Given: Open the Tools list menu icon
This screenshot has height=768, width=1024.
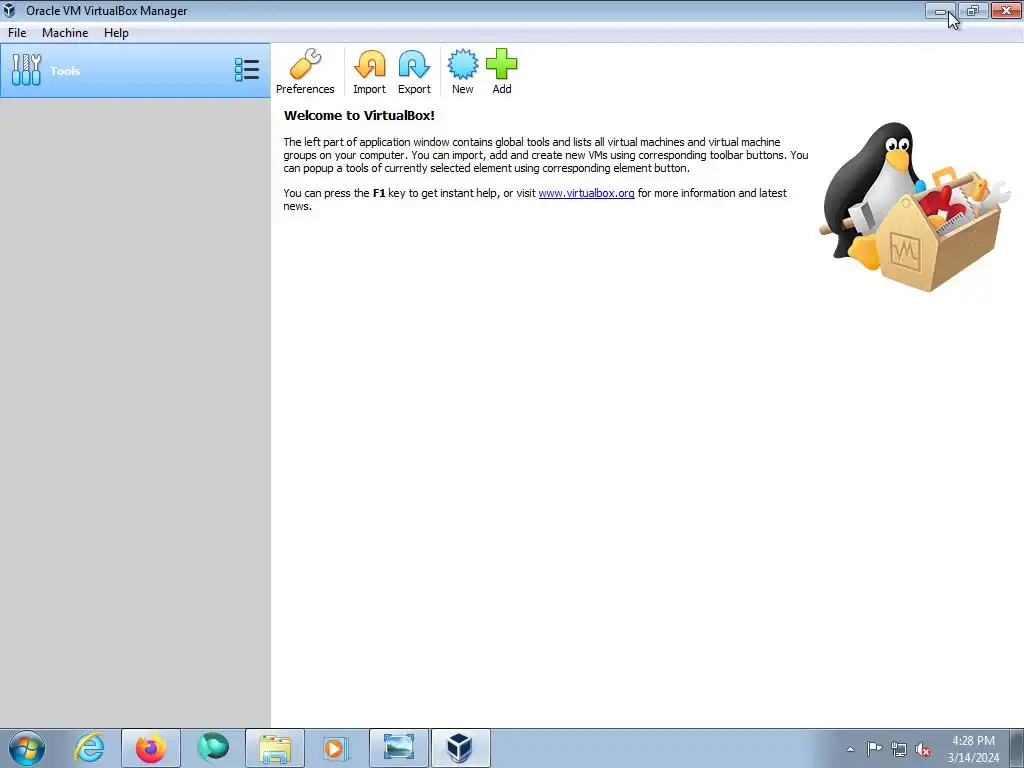Looking at the screenshot, I should pyautogui.click(x=247, y=70).
